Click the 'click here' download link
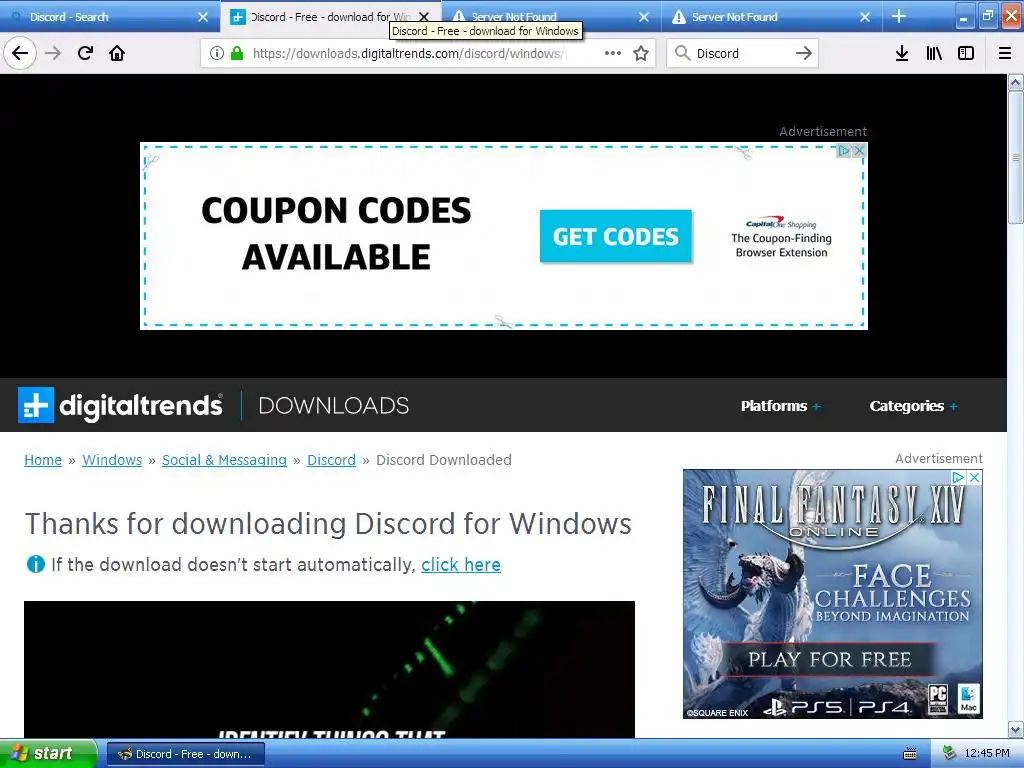The height and width of the screenshot is (768, 1024). pos(461,564)
